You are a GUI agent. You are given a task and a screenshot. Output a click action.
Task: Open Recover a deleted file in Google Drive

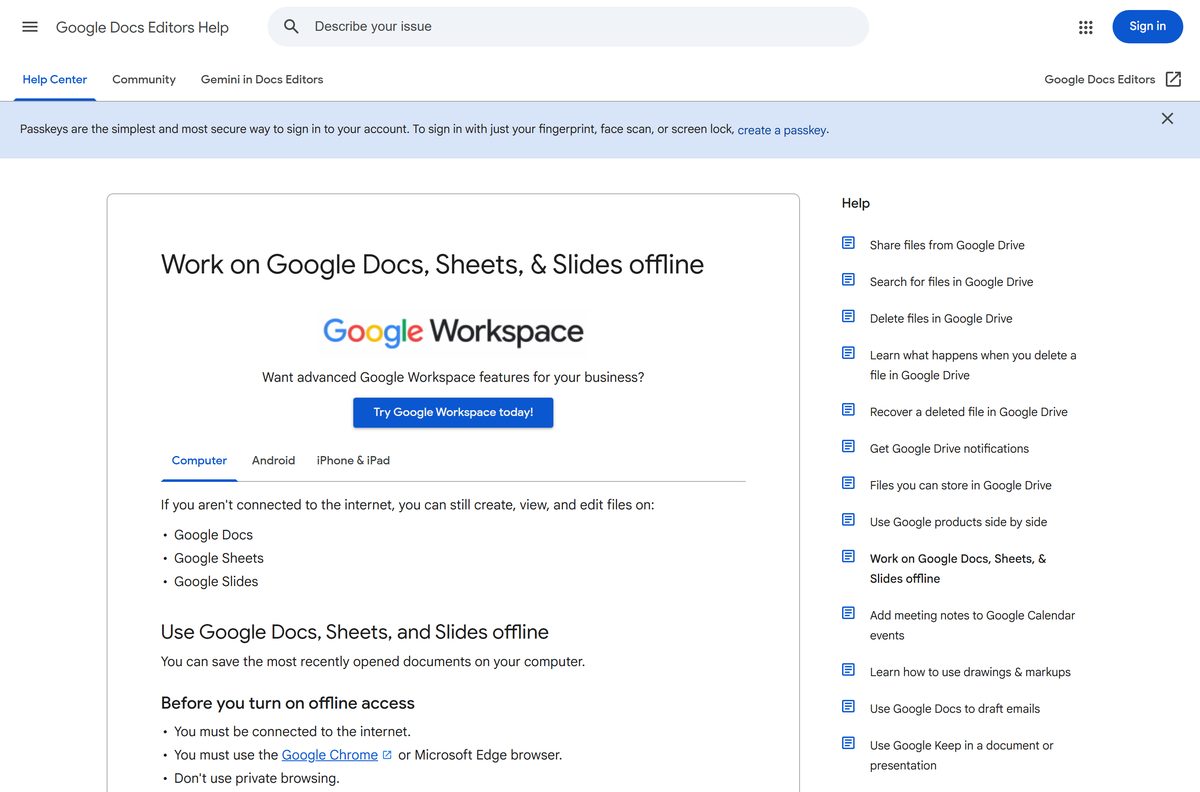click(x=969, y=412)
